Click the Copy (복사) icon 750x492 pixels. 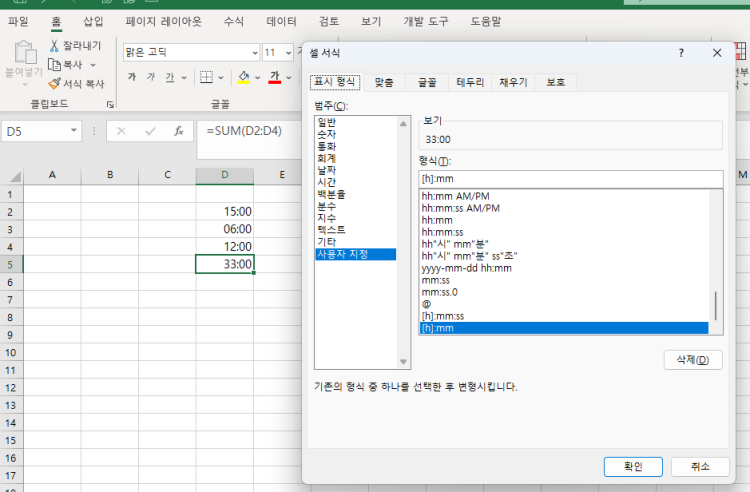tap(55, 65)
